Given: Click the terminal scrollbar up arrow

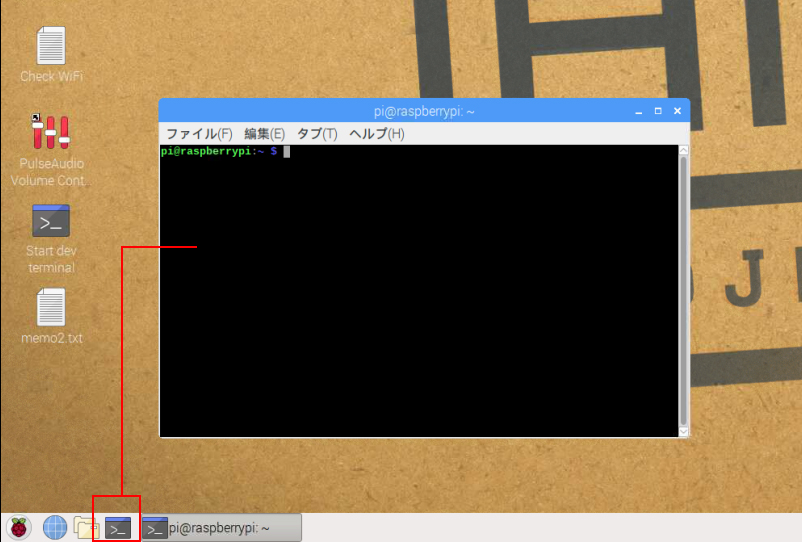Looking at the screenshot, I should [x=683, y=150].
